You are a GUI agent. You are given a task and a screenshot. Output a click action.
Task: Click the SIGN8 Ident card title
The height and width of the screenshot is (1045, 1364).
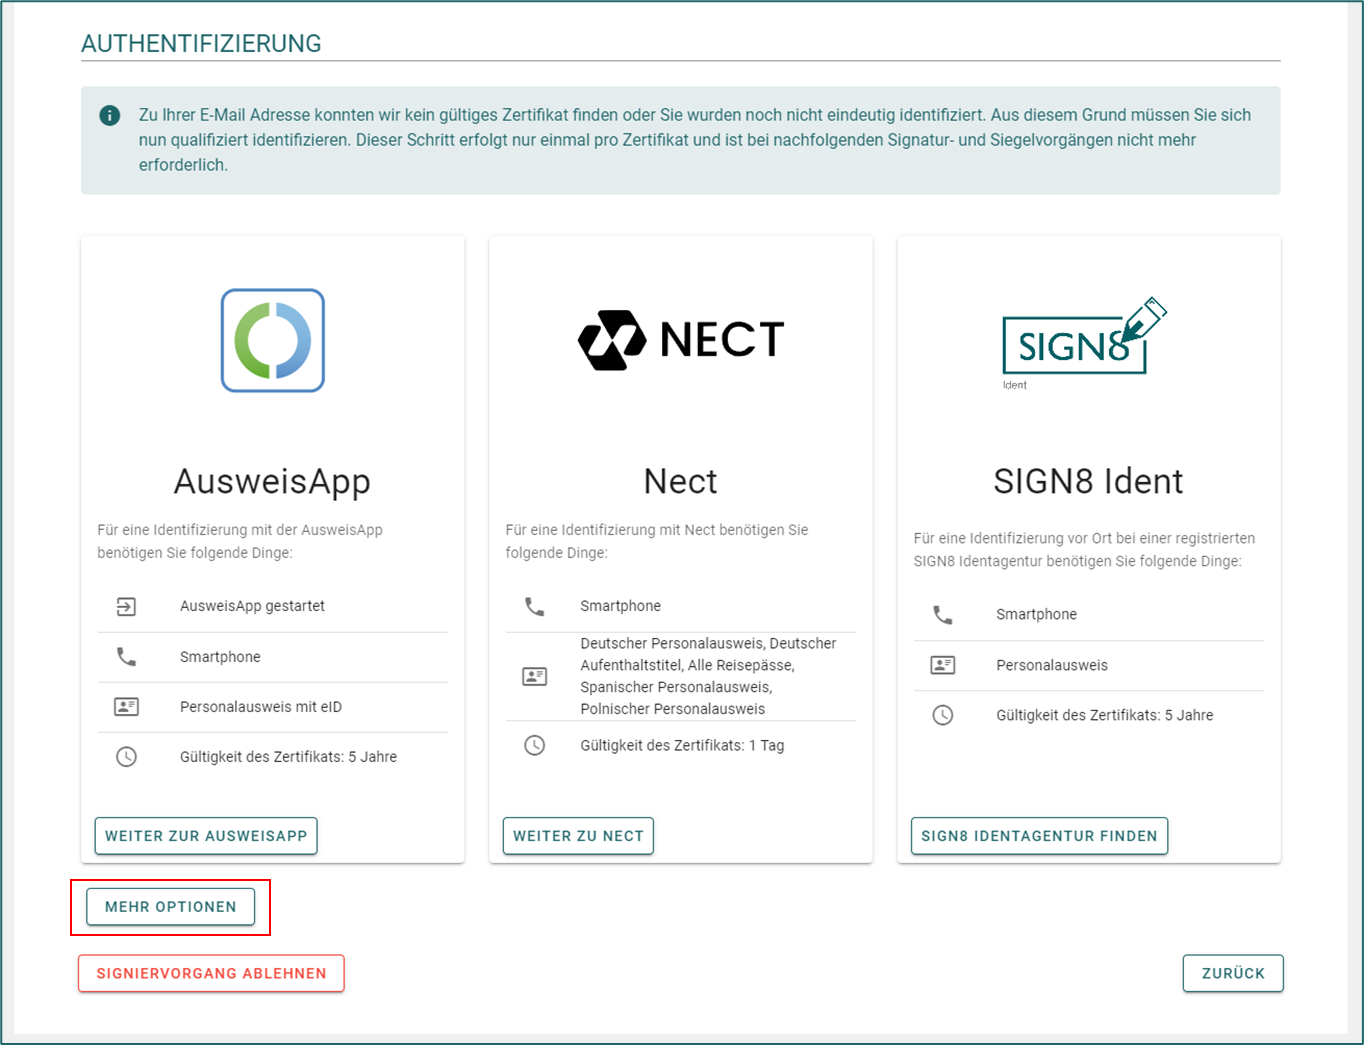[x=1088, y=481]
